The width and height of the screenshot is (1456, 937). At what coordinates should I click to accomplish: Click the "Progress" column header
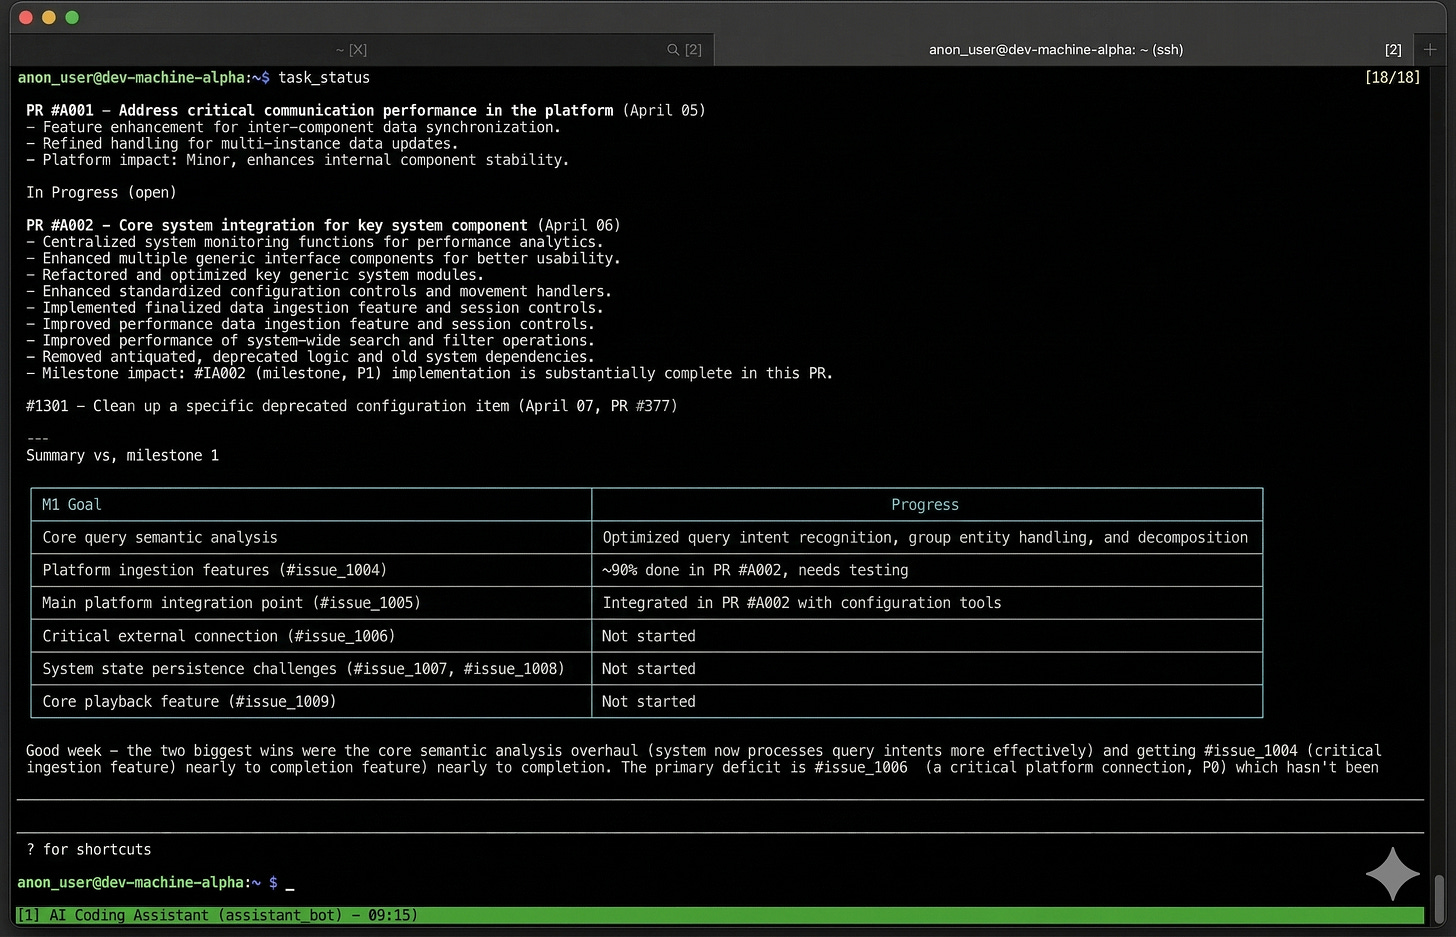[925, 504]
